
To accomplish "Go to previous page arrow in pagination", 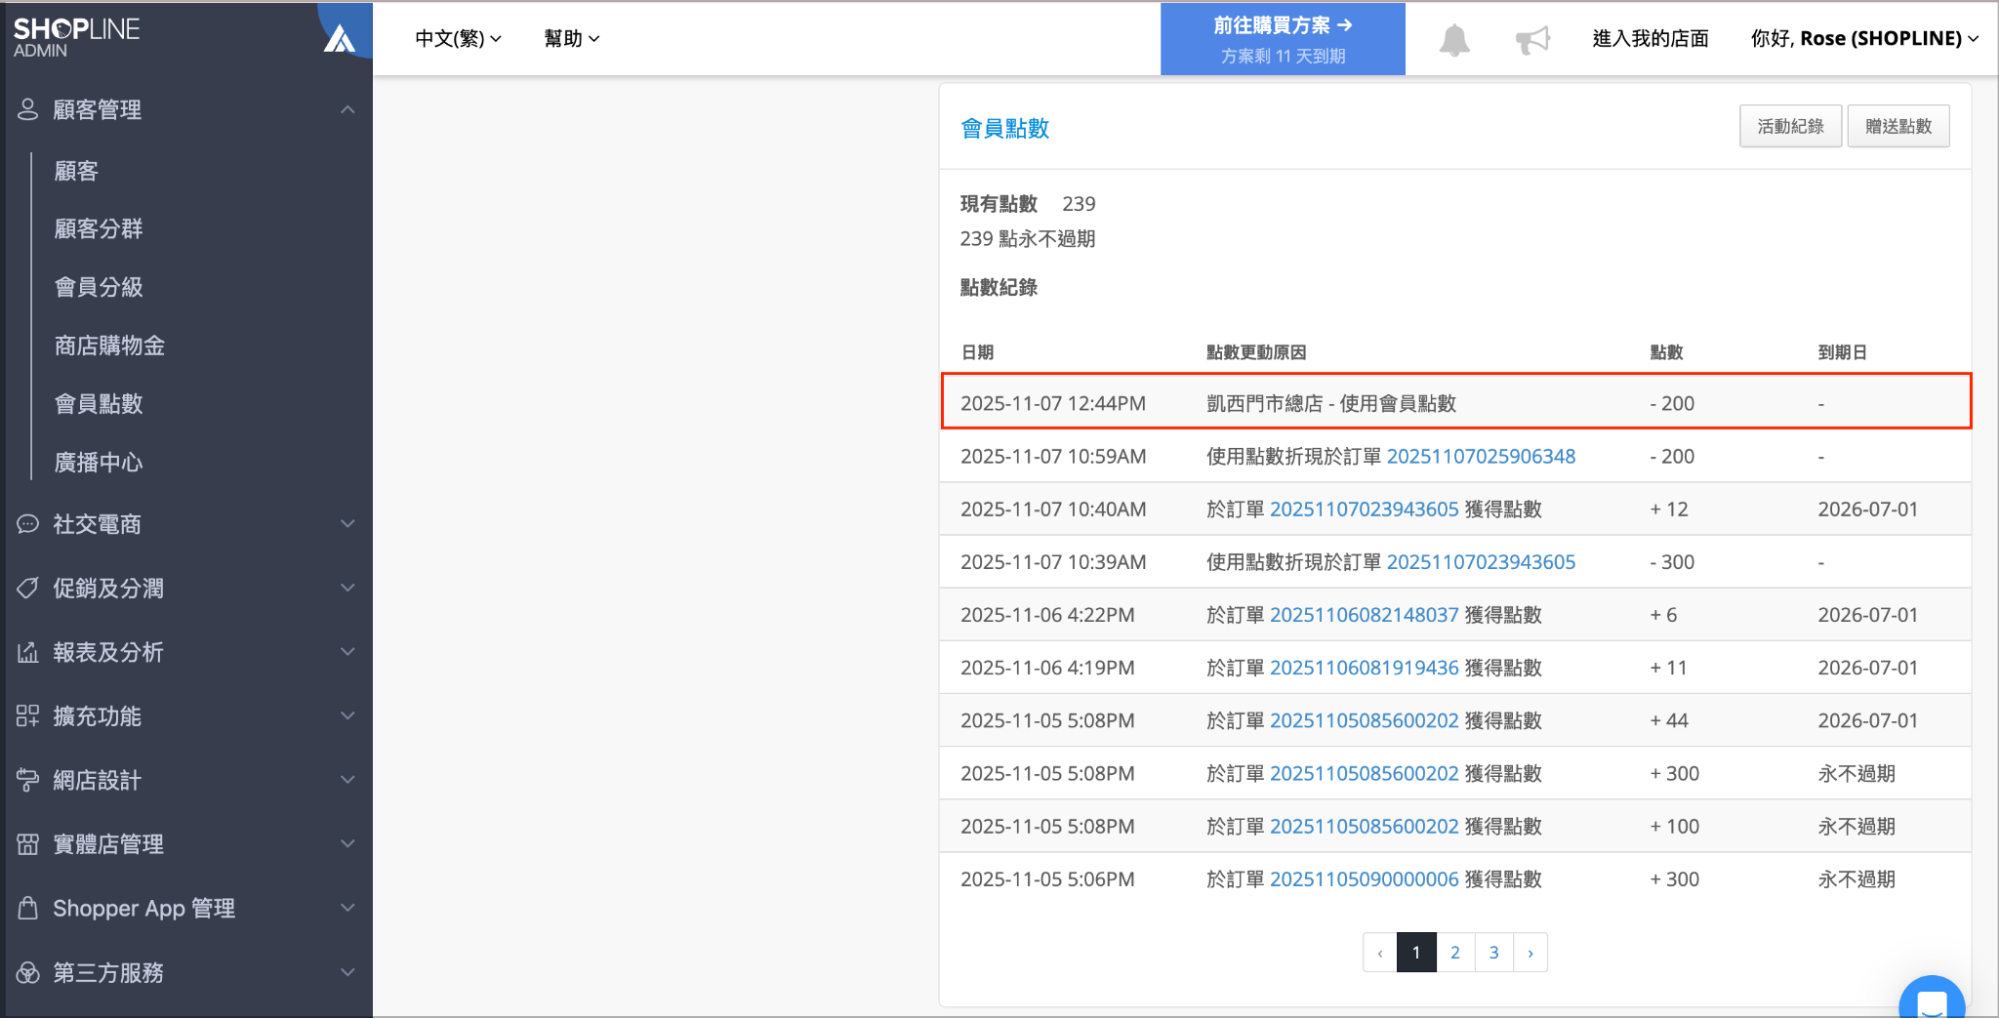I will click(1380, 953).
